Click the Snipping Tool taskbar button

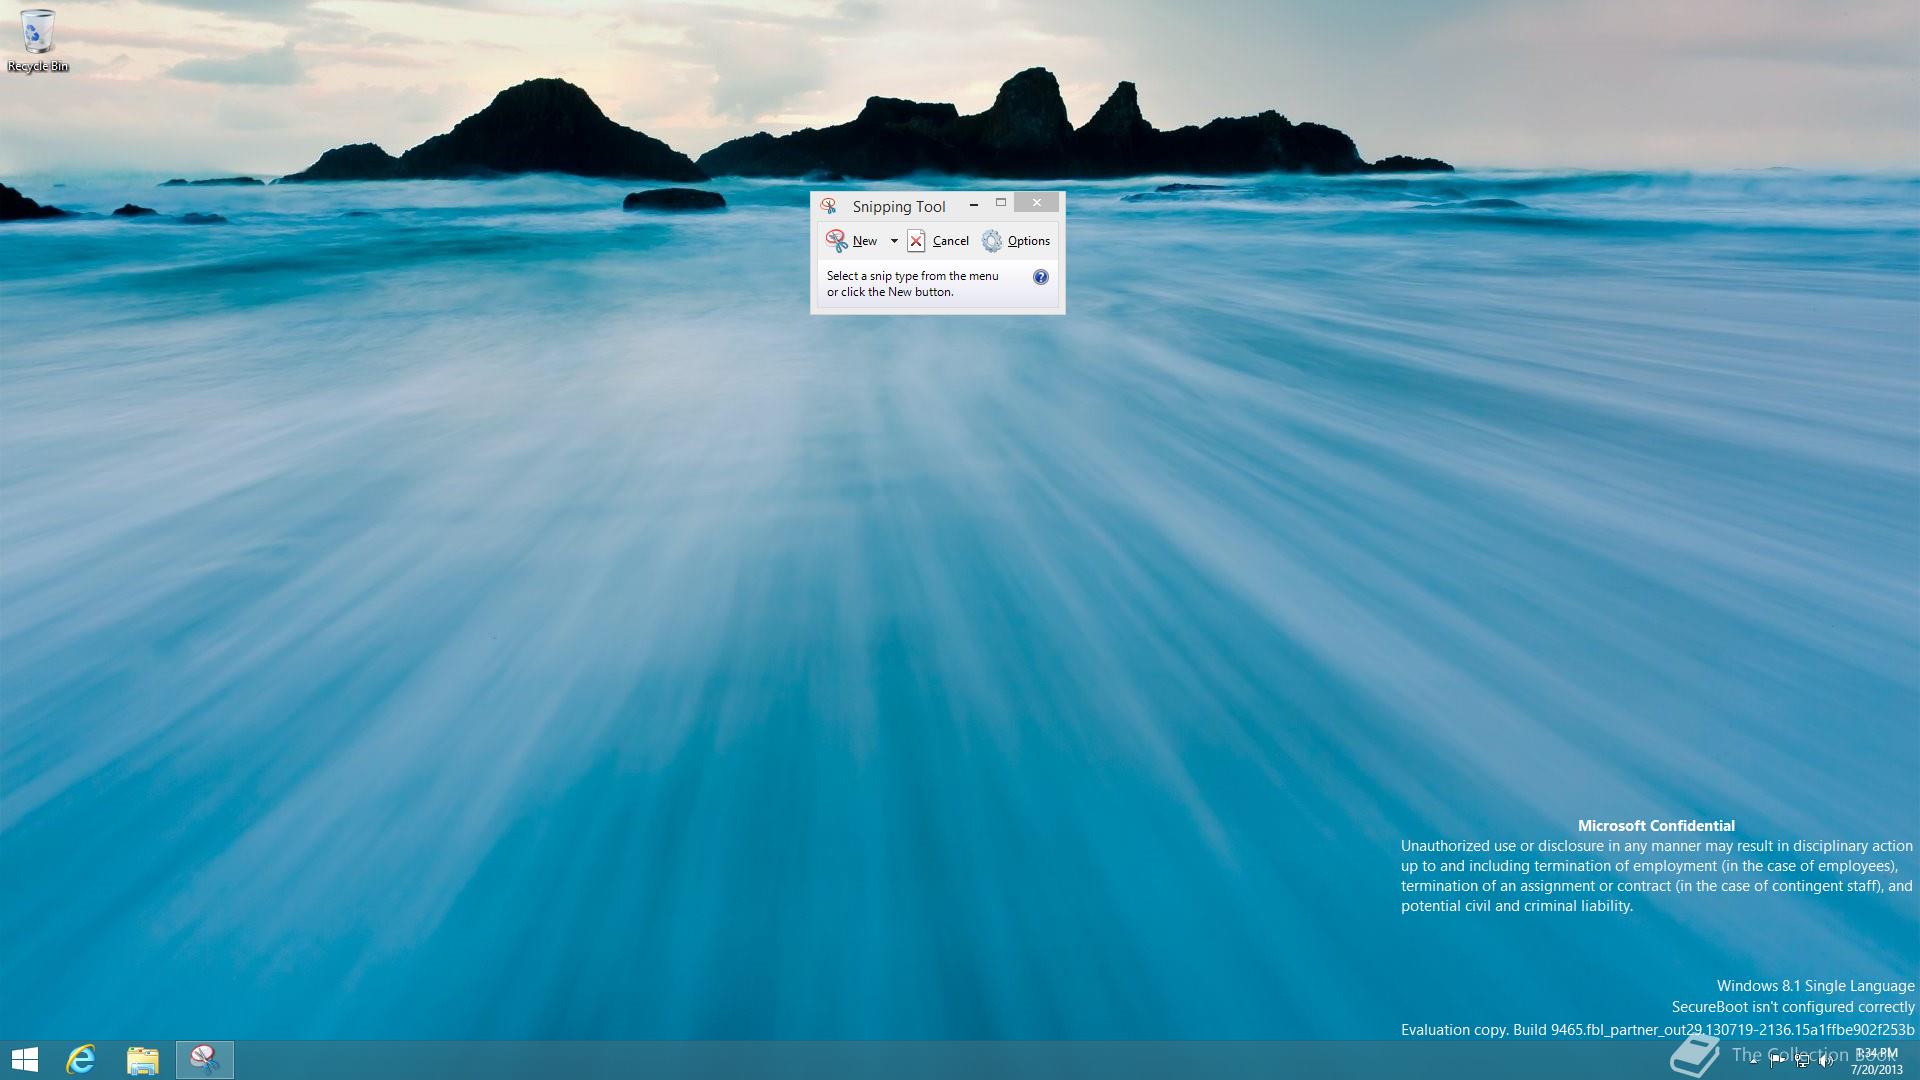pyautogui.click(x=205, y=1060)
